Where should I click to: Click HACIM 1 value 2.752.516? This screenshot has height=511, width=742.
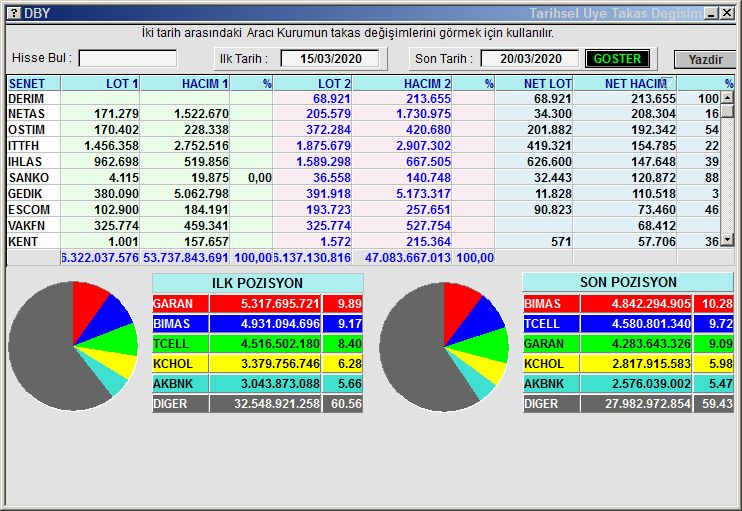201,146
